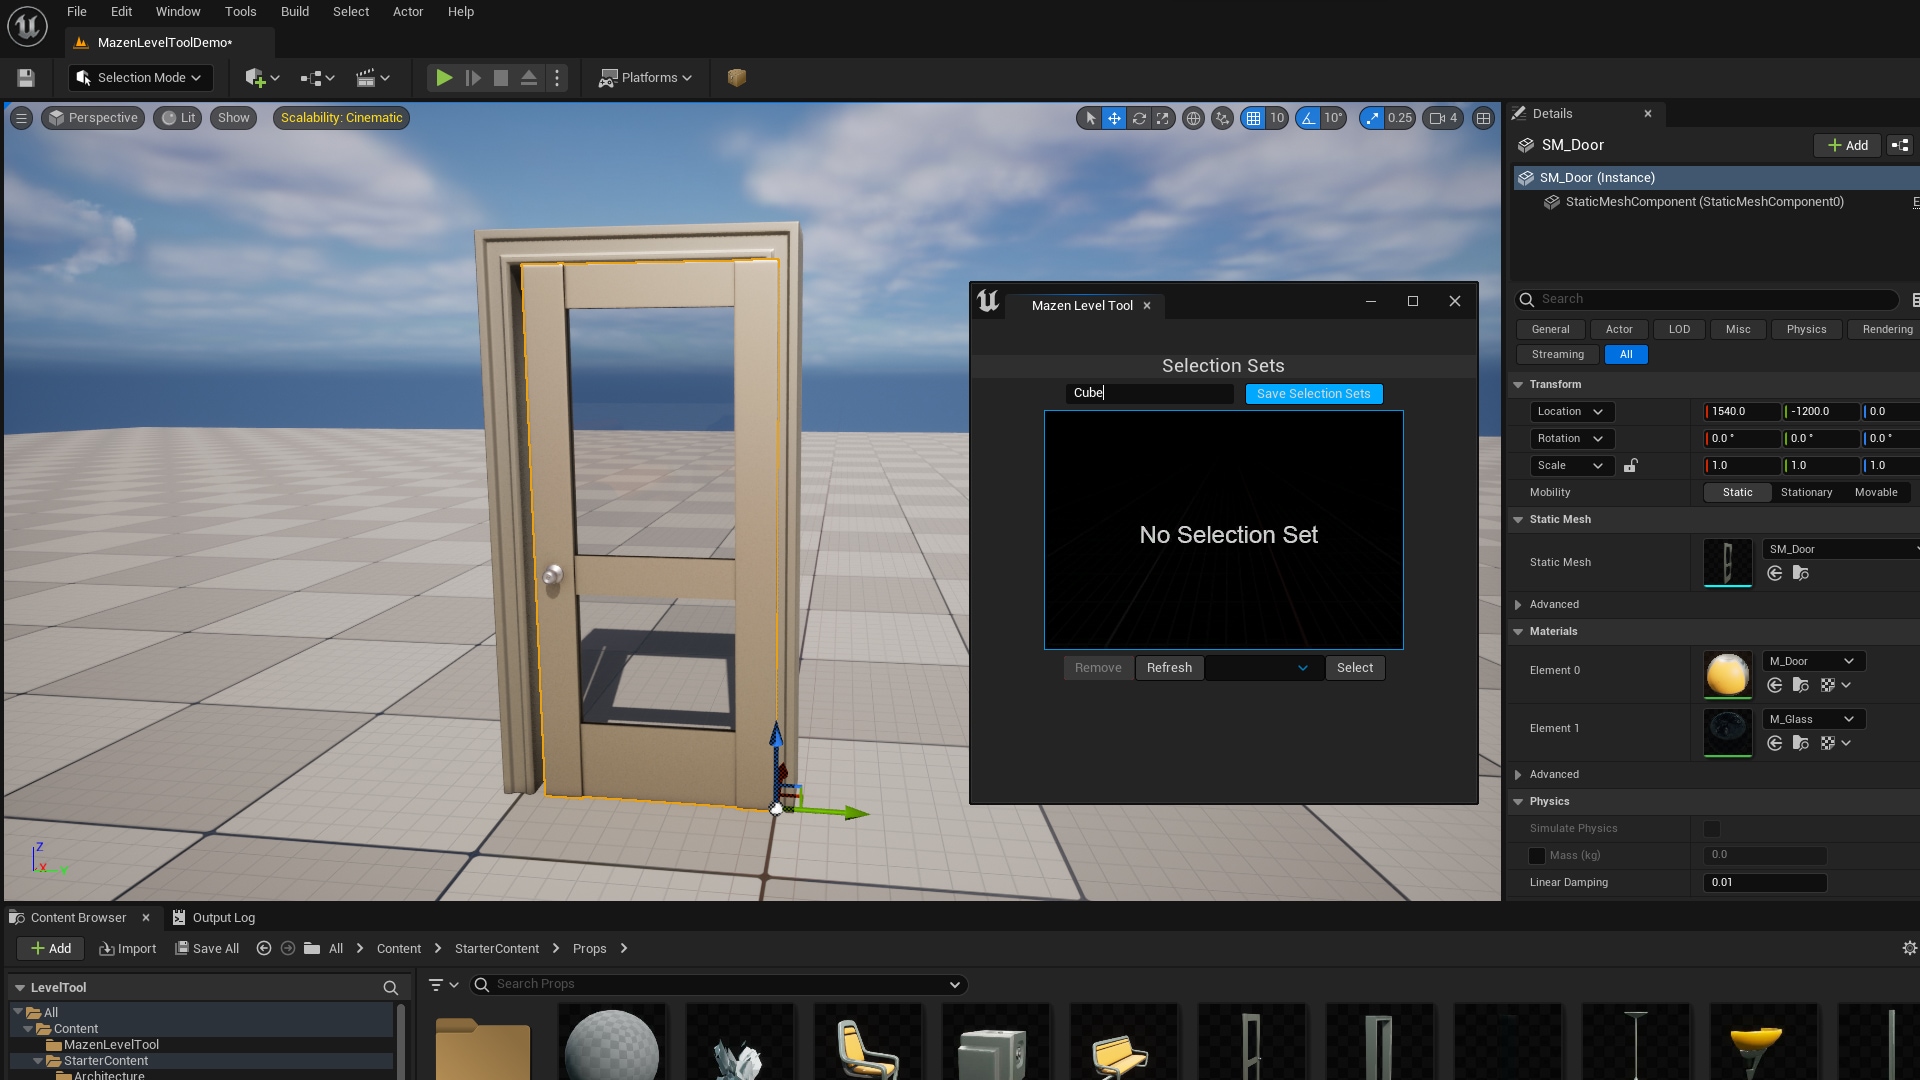Select the Move tool in viewport toolbar
The width and height of the screenshot is (1920, 1080).
click(1113, 118)
